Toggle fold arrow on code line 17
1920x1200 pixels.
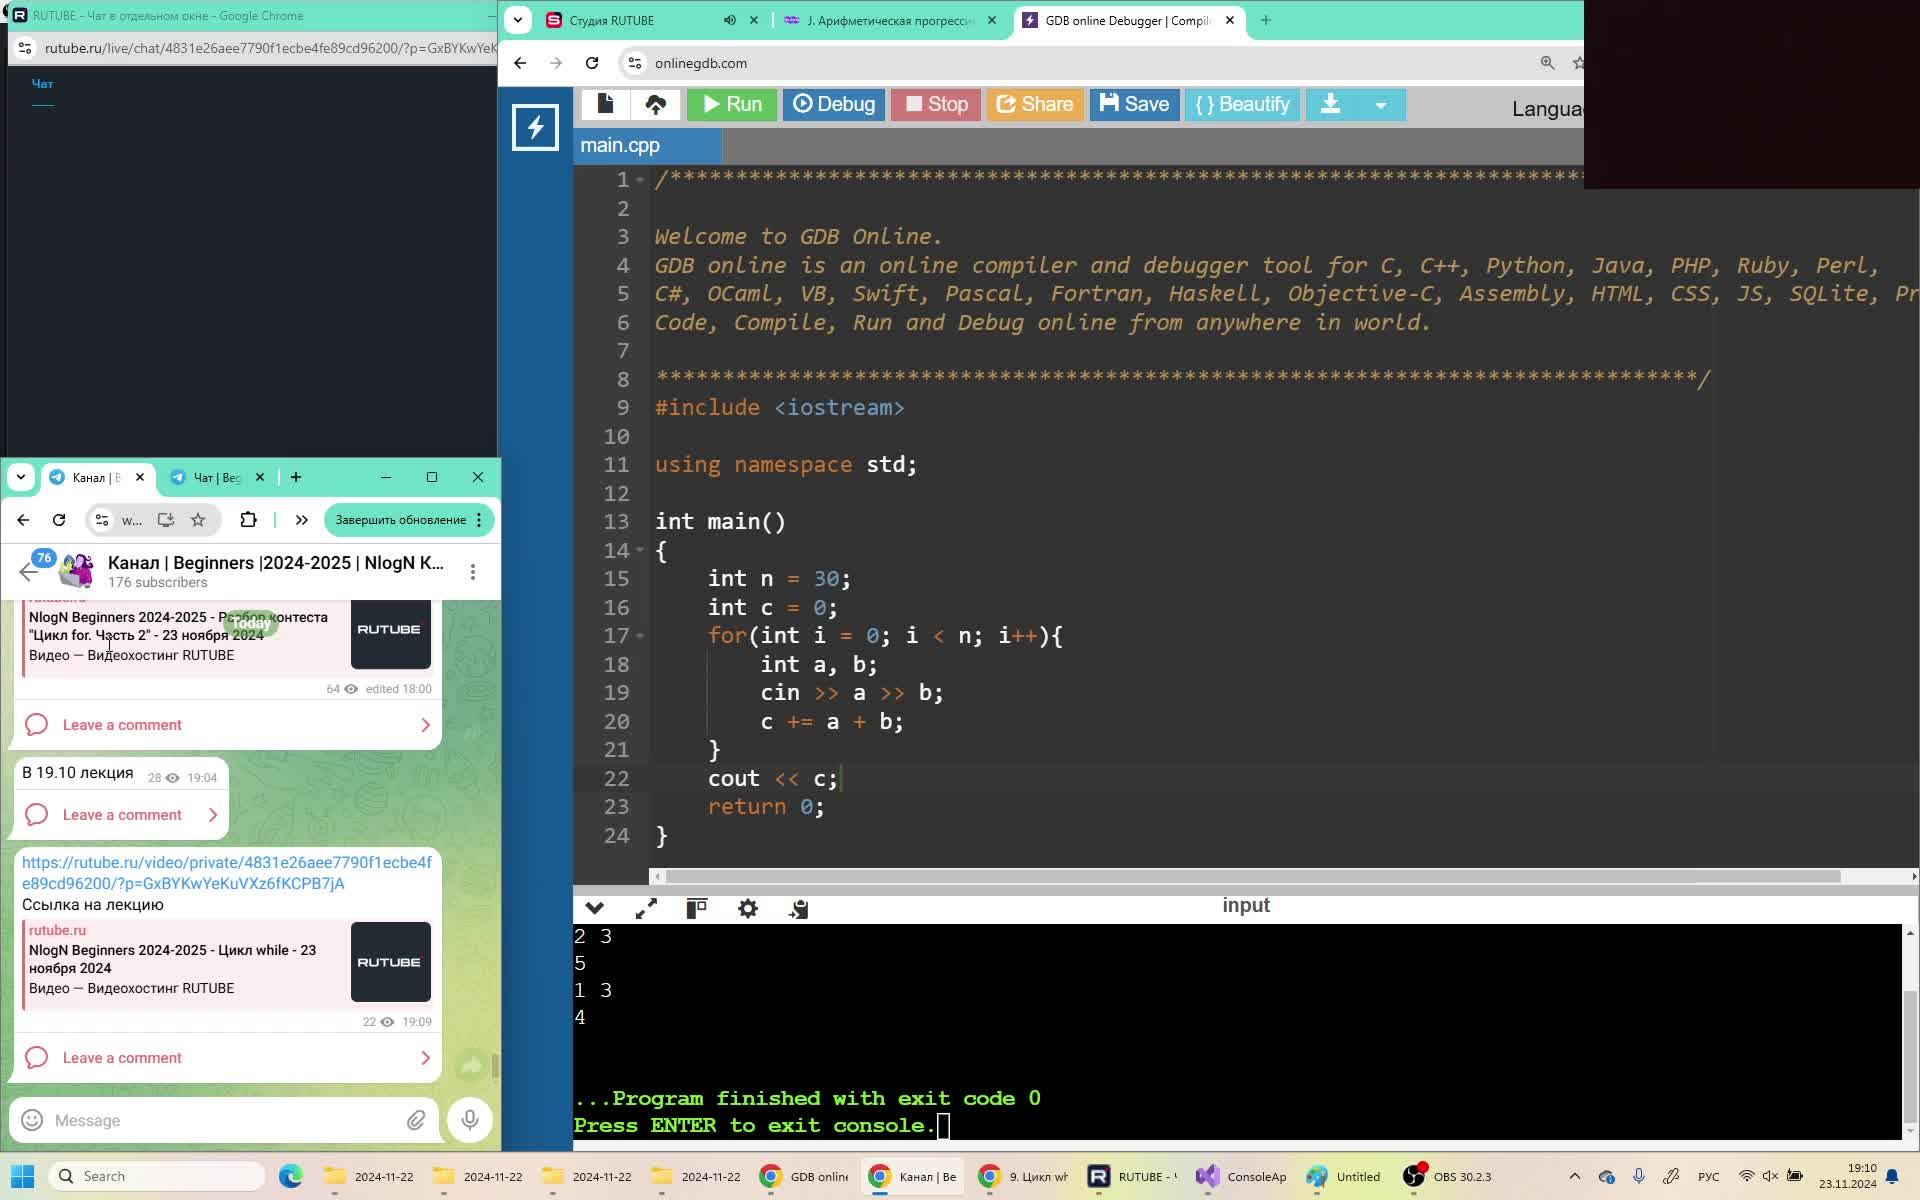[640, 636]
